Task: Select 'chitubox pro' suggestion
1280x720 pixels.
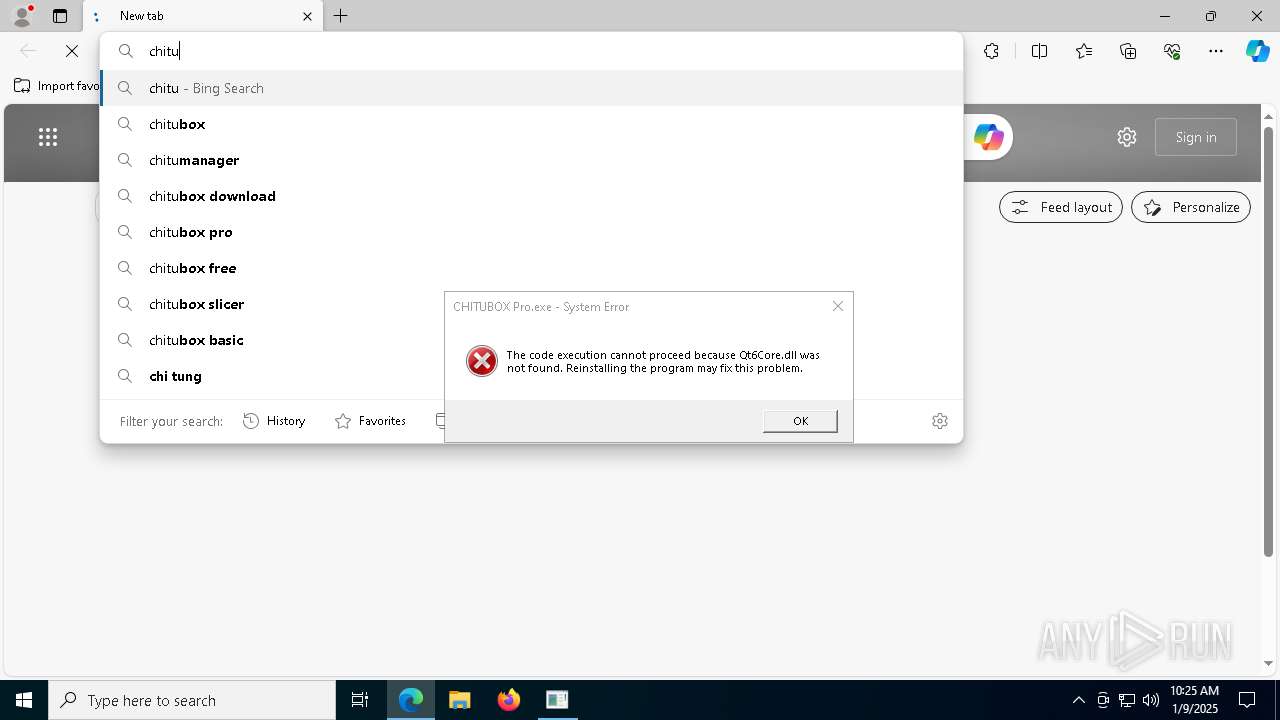Action: click(x=531, y=232)
